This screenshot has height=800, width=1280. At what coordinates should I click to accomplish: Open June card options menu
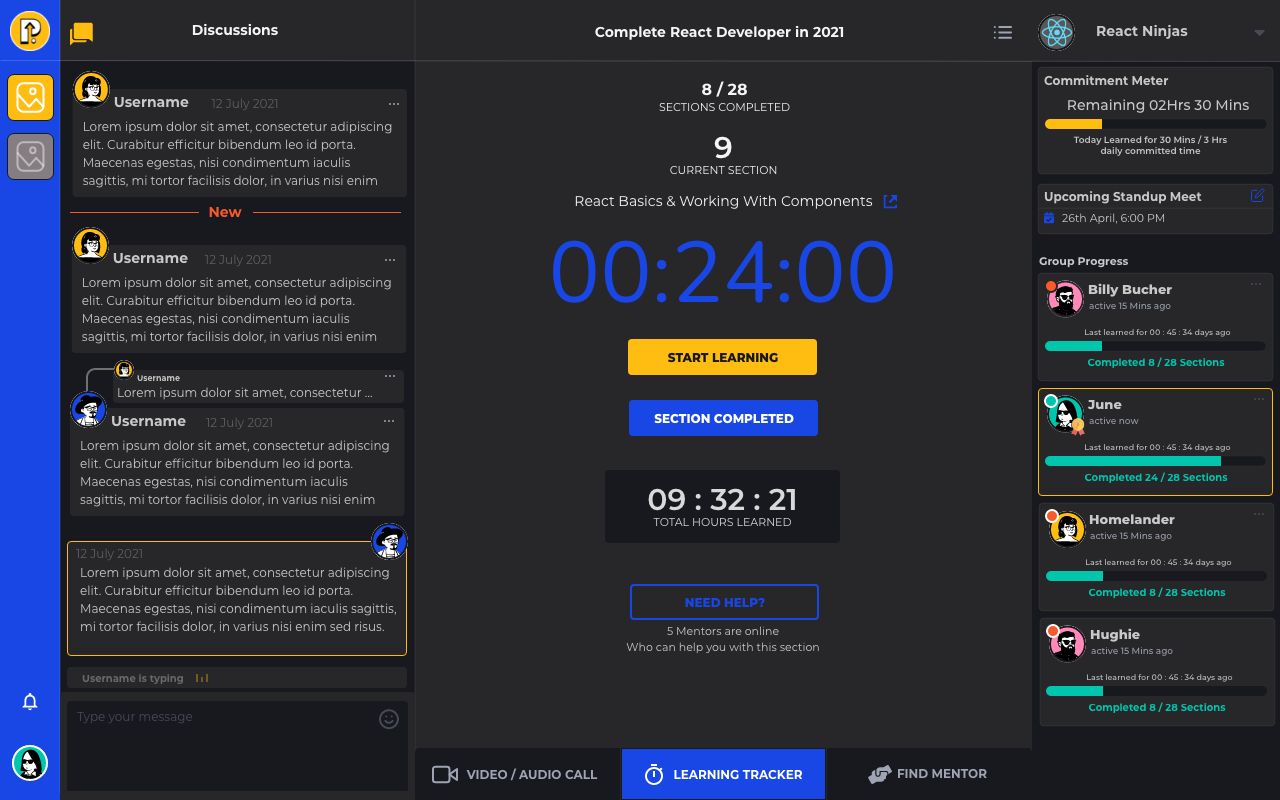pos(1259,400)
